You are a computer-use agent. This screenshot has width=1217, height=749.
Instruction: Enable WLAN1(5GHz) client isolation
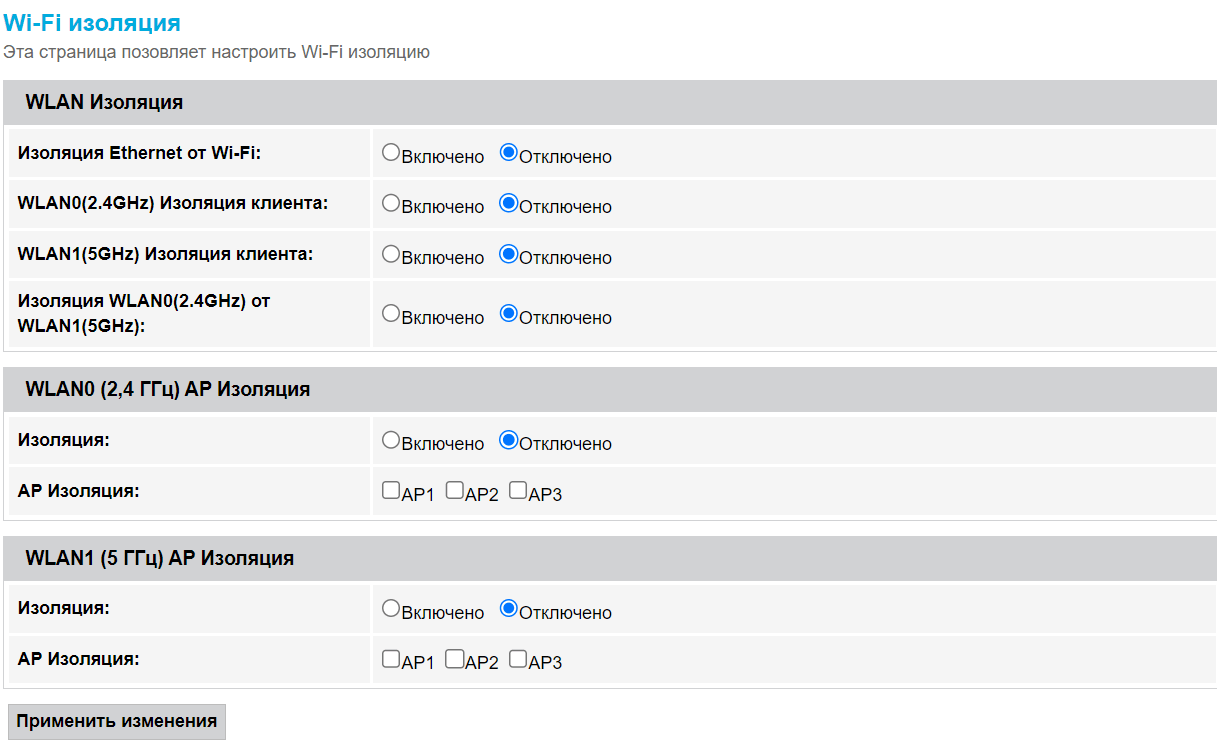[391, 254]
